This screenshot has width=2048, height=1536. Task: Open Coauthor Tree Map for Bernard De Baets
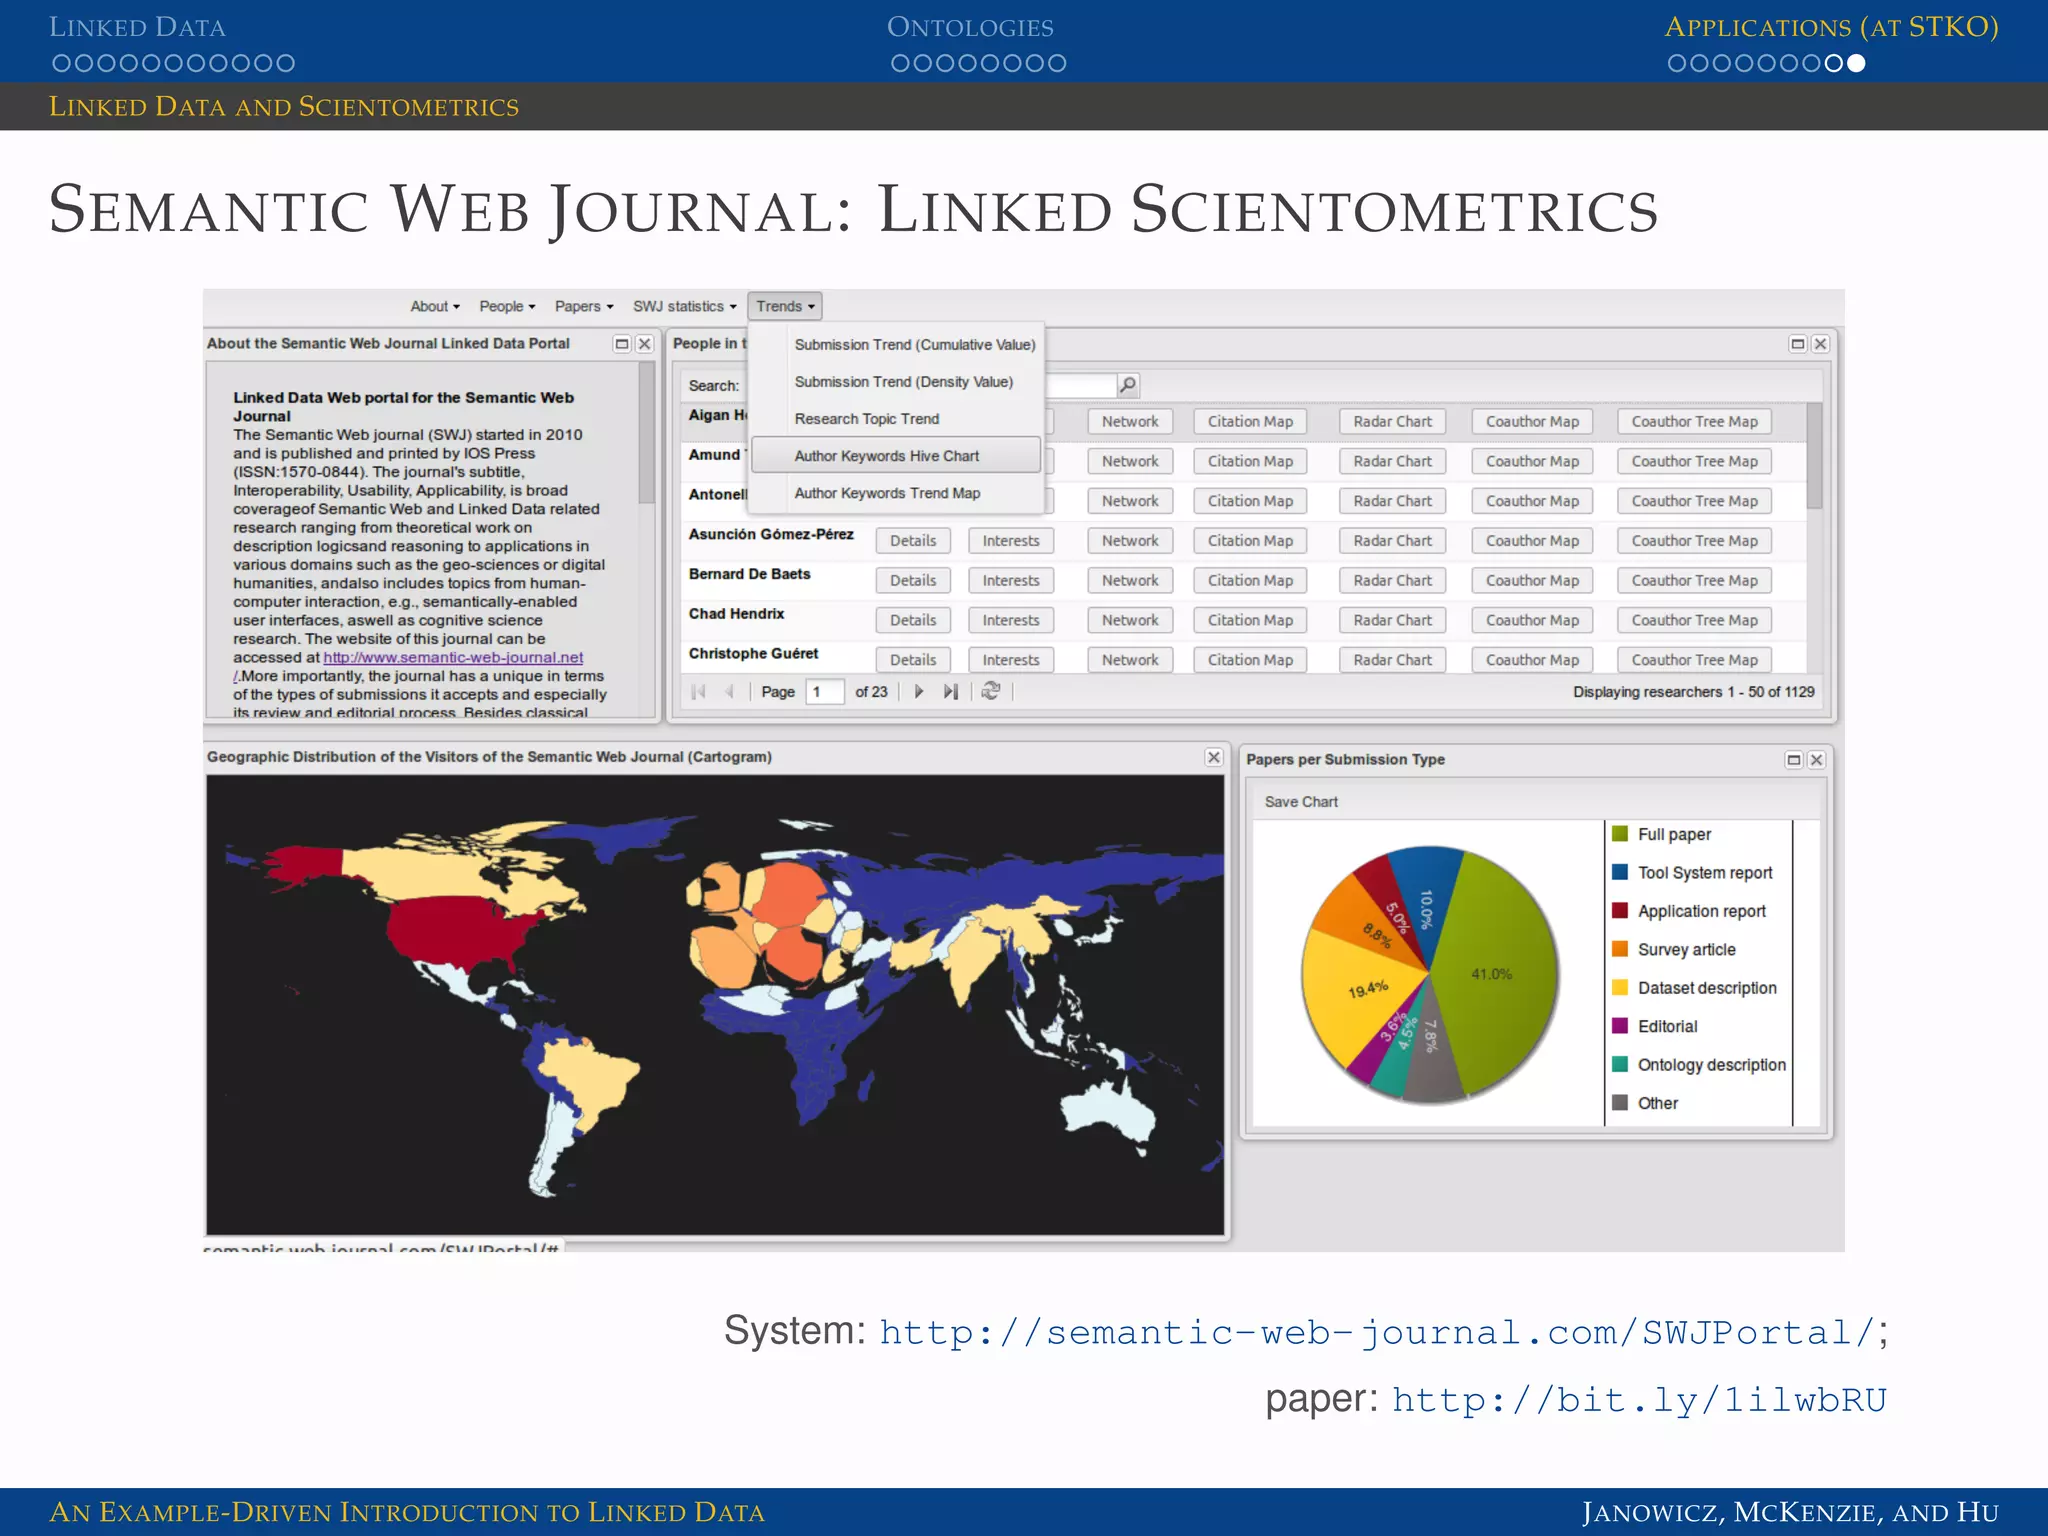coord(1694,581)
